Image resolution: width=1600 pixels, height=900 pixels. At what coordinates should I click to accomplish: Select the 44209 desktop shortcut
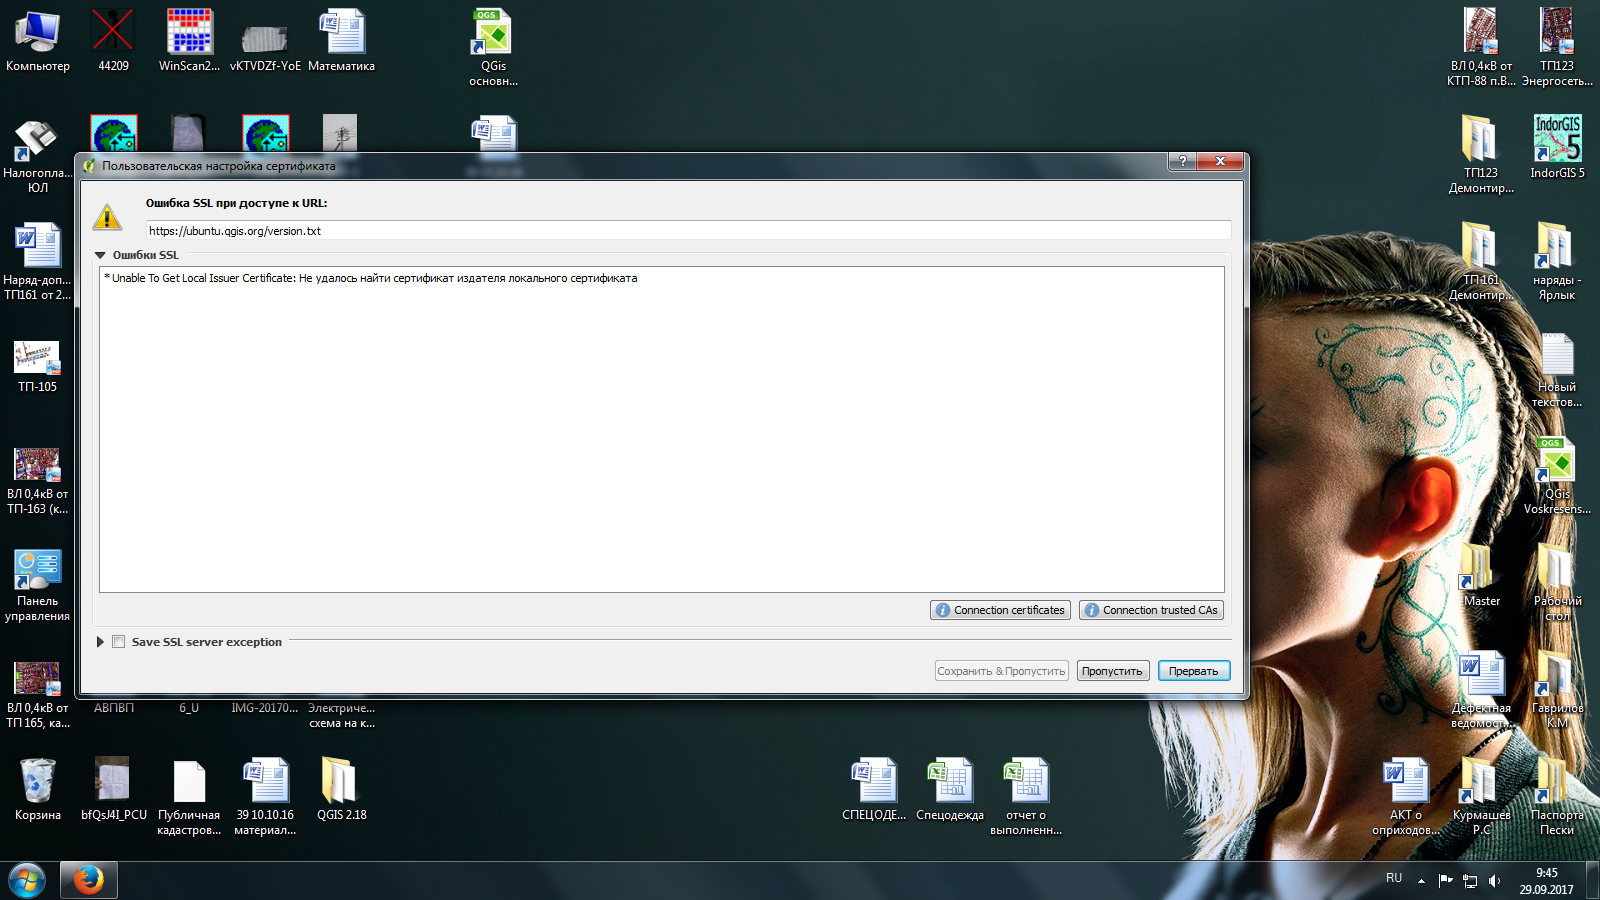113,40
